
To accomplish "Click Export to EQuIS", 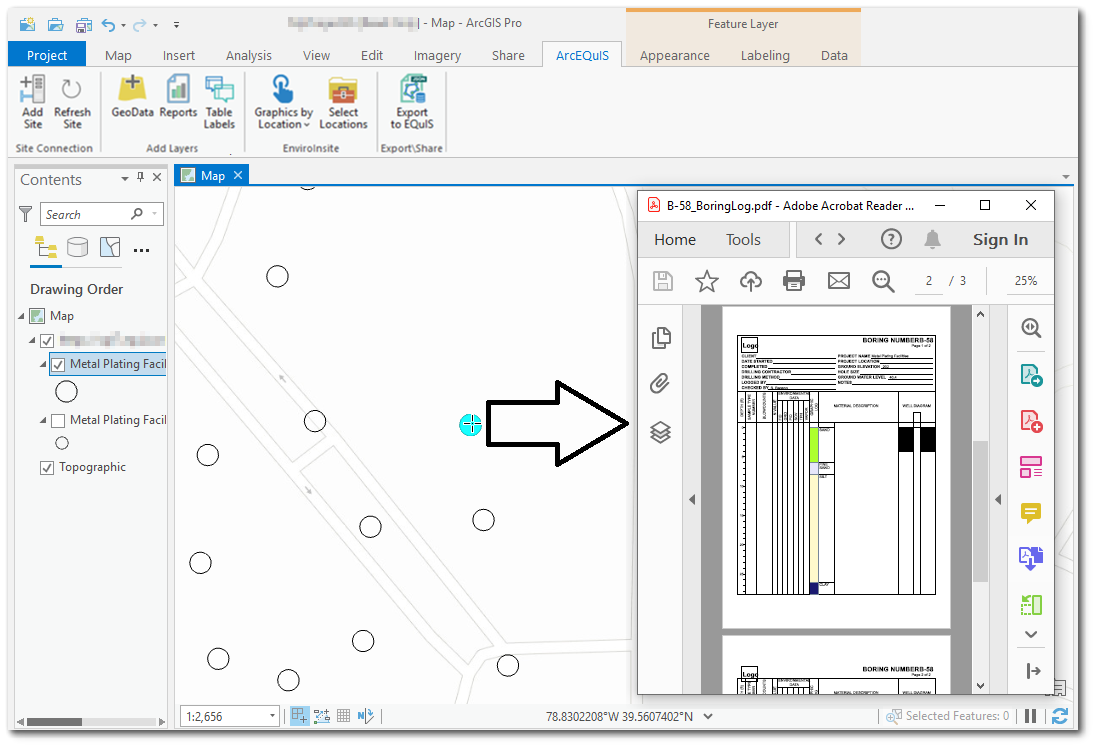I will (412, 102).
